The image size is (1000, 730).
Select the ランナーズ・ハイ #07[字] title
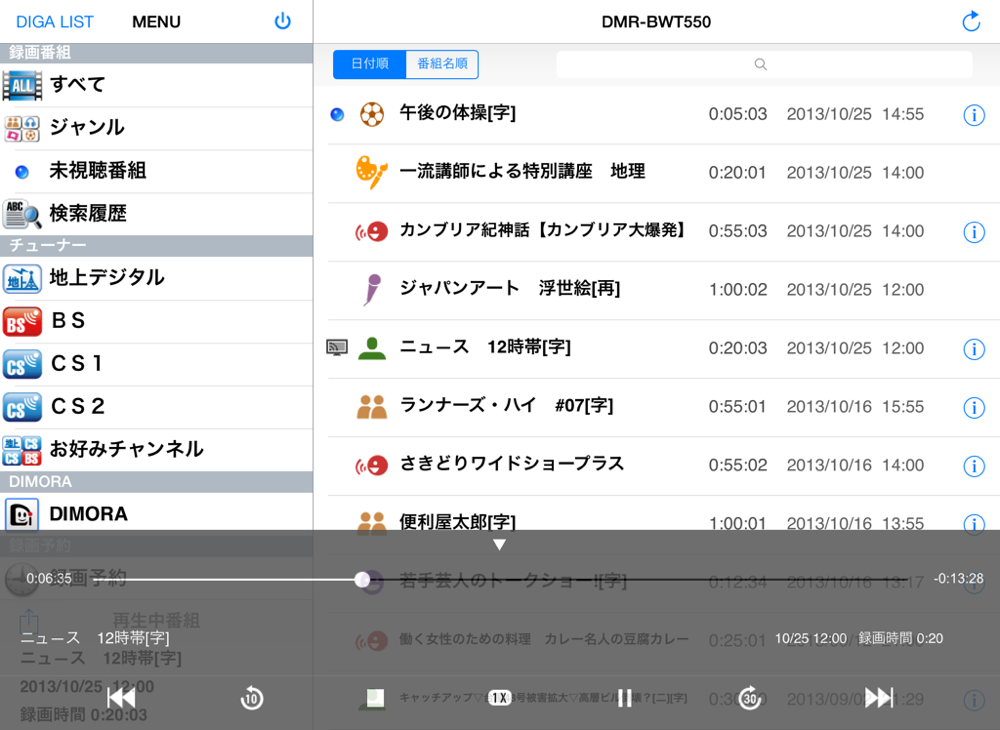point(506,405)
